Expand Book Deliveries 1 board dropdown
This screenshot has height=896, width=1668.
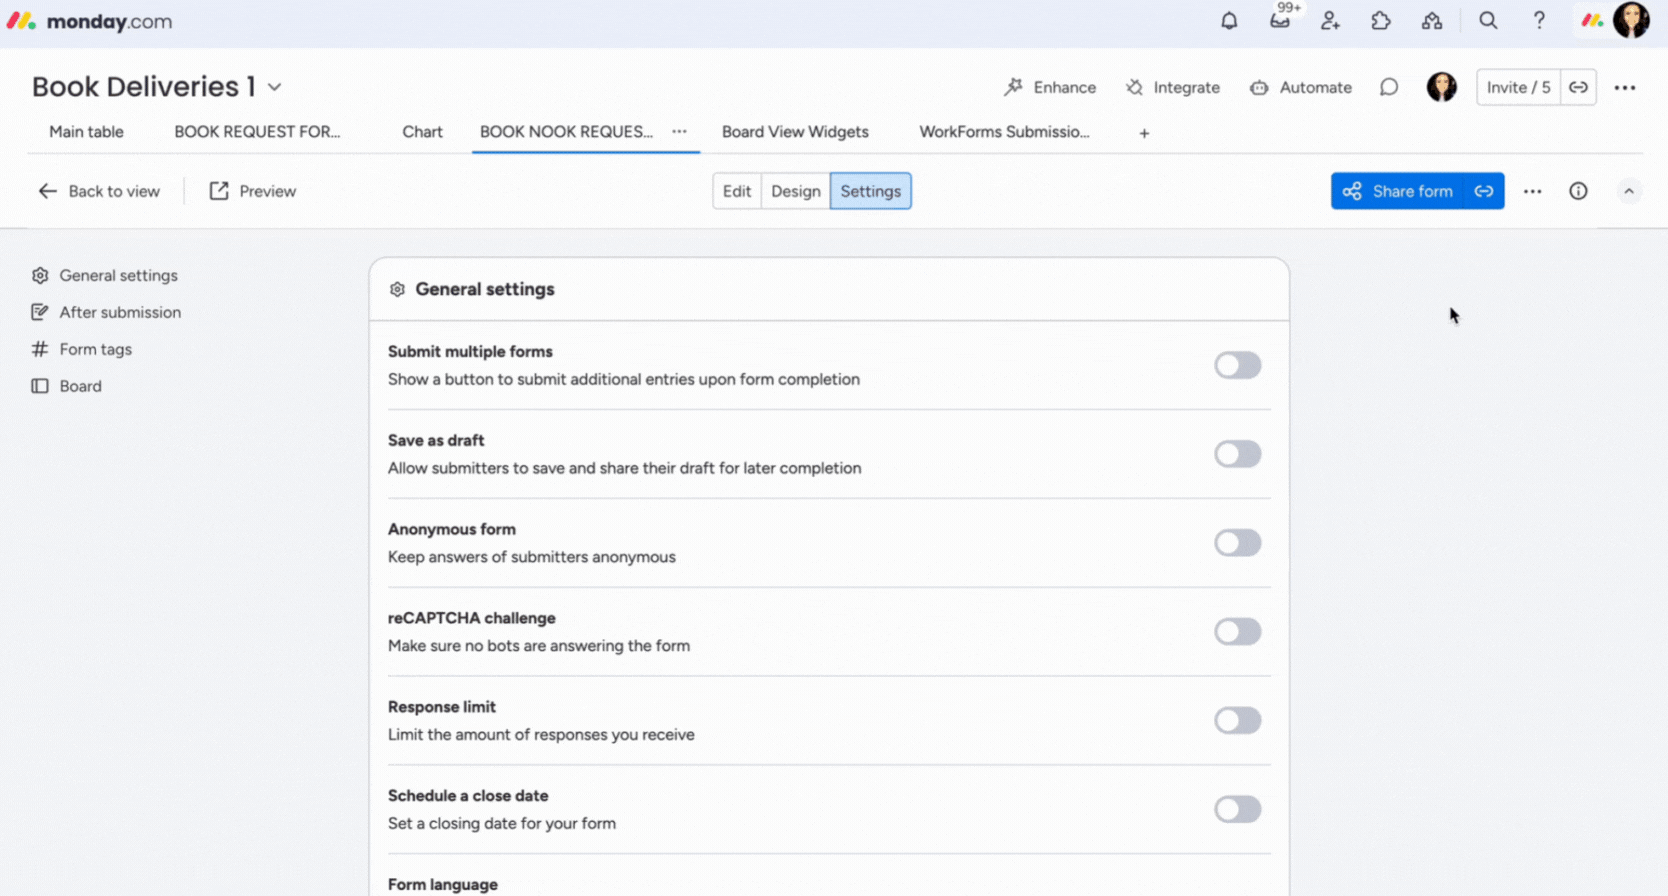point(275,87)
